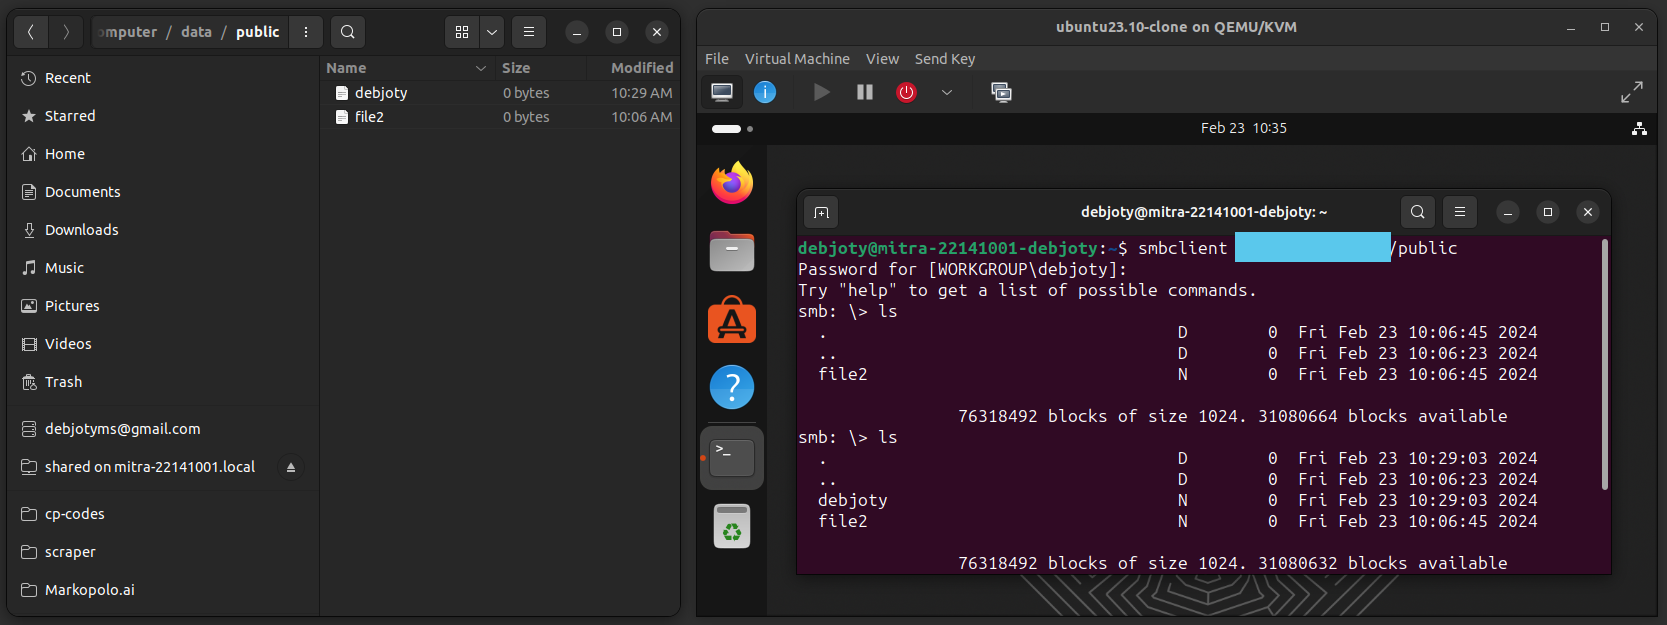
Task: Show the graphical console view
Action: pyautogui.click(x=722, y=92)
